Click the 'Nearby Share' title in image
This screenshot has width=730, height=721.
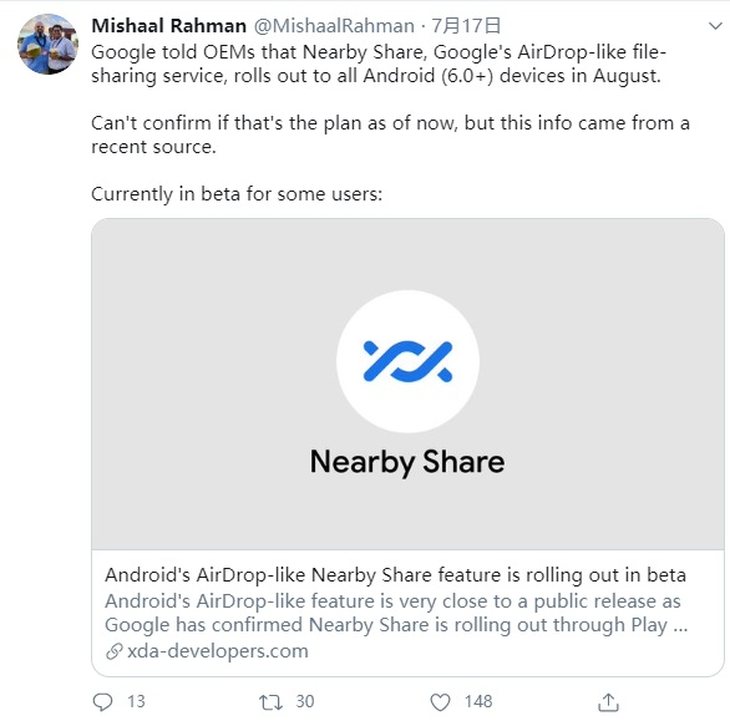tap(407, 462)
